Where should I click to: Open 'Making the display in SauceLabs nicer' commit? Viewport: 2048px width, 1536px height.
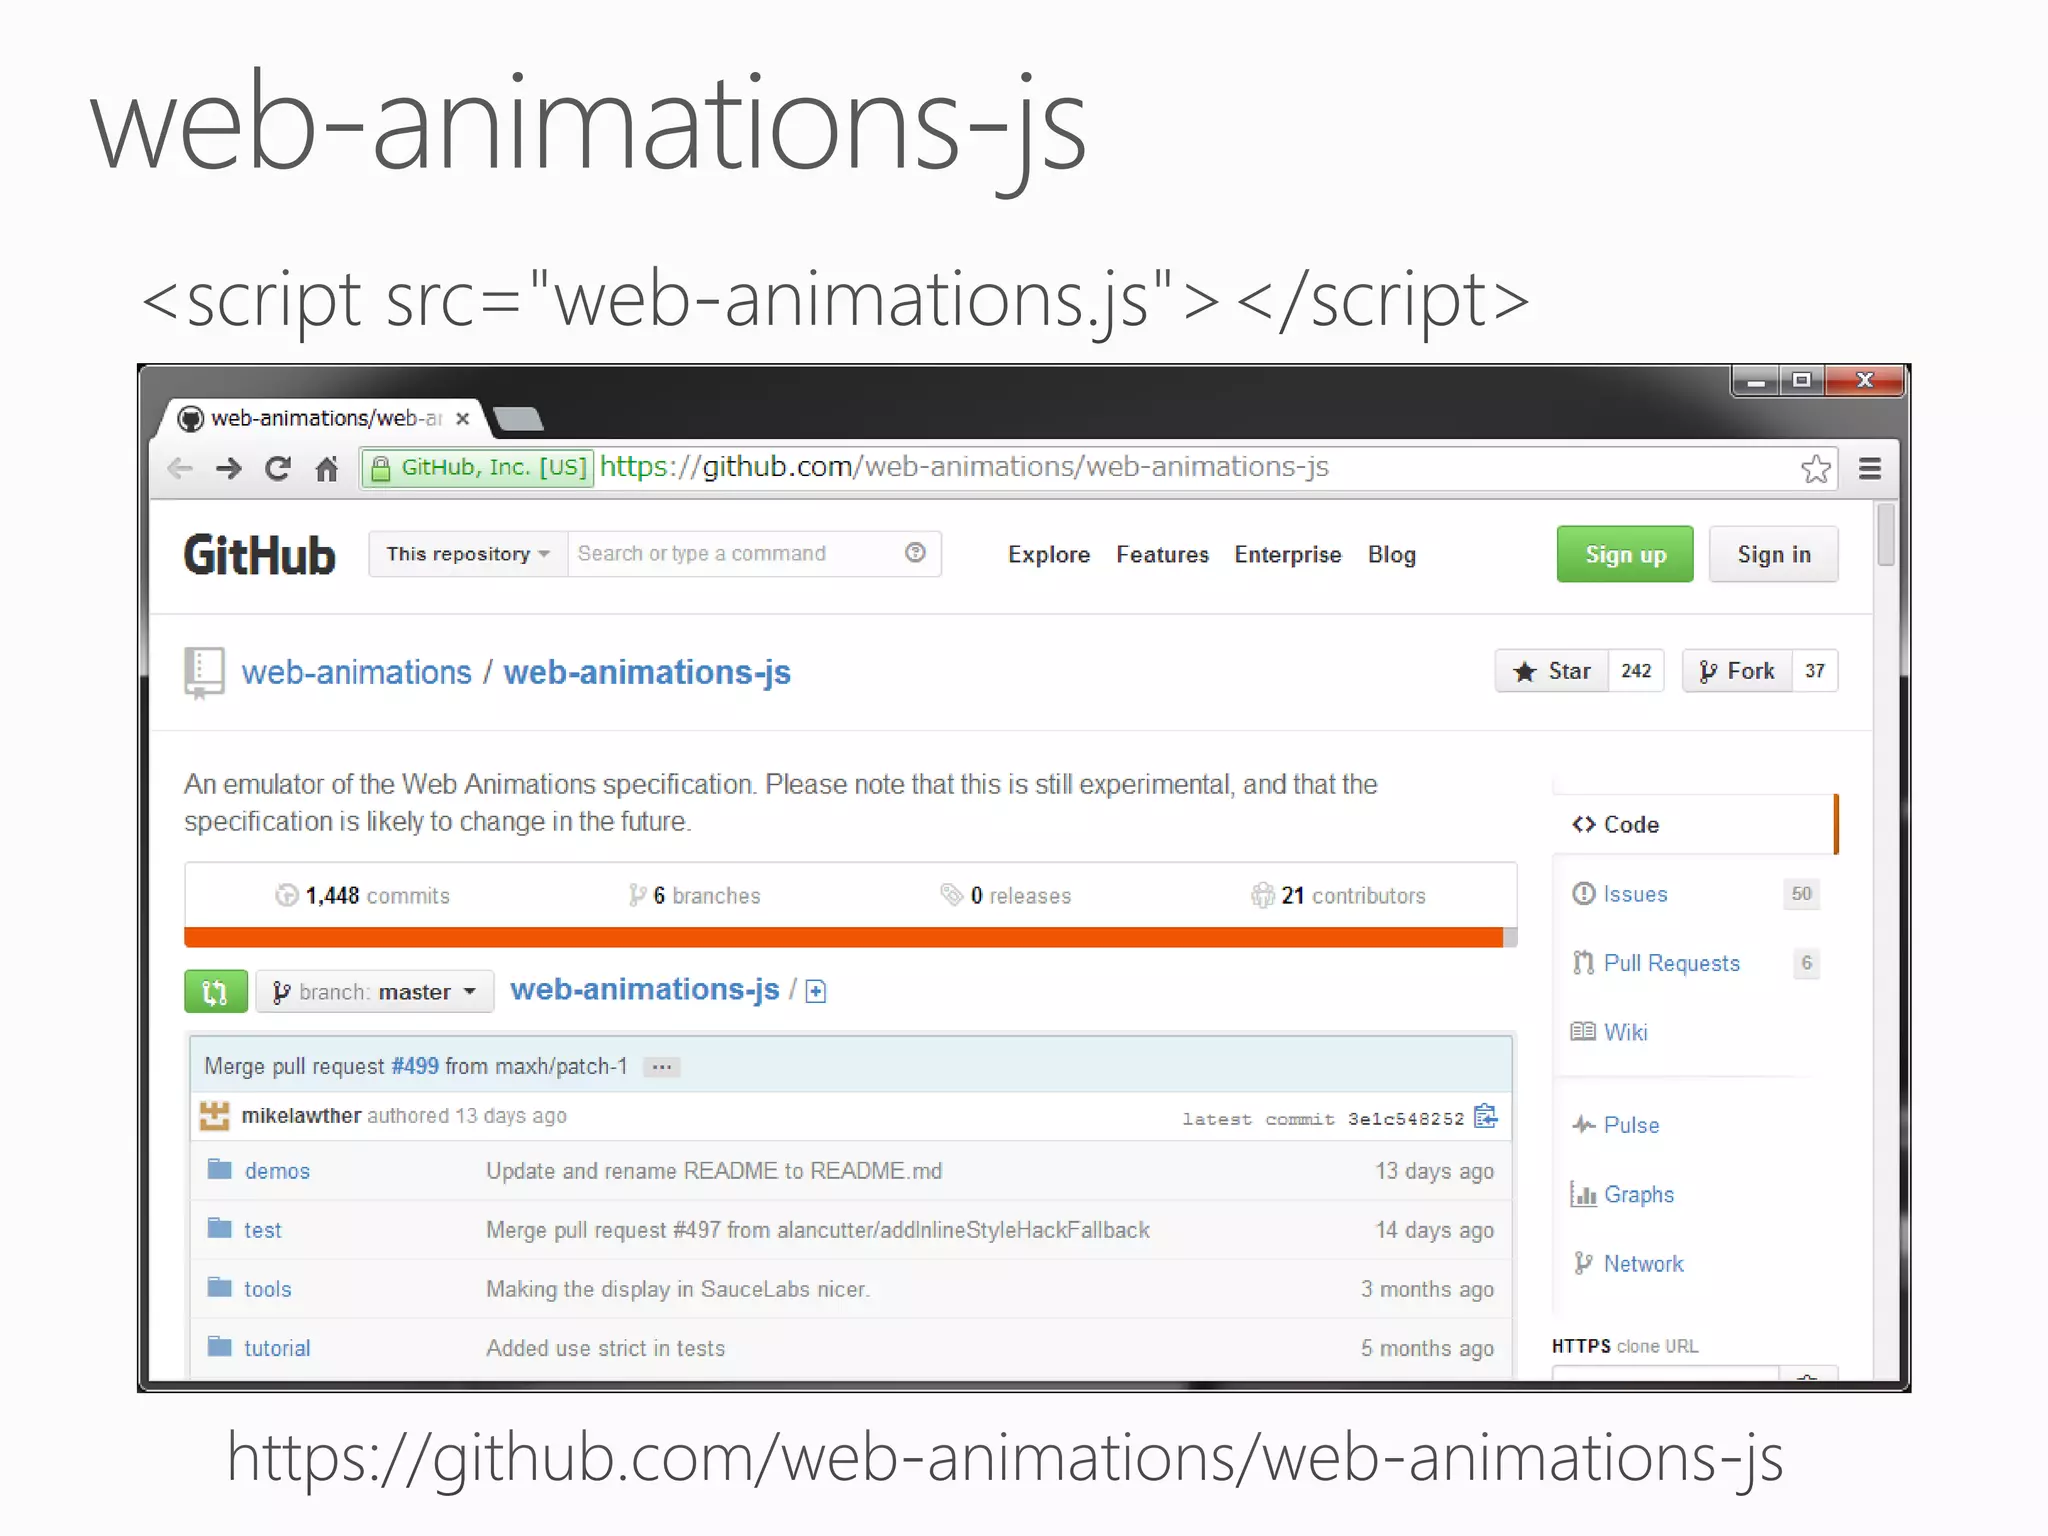678,1289
